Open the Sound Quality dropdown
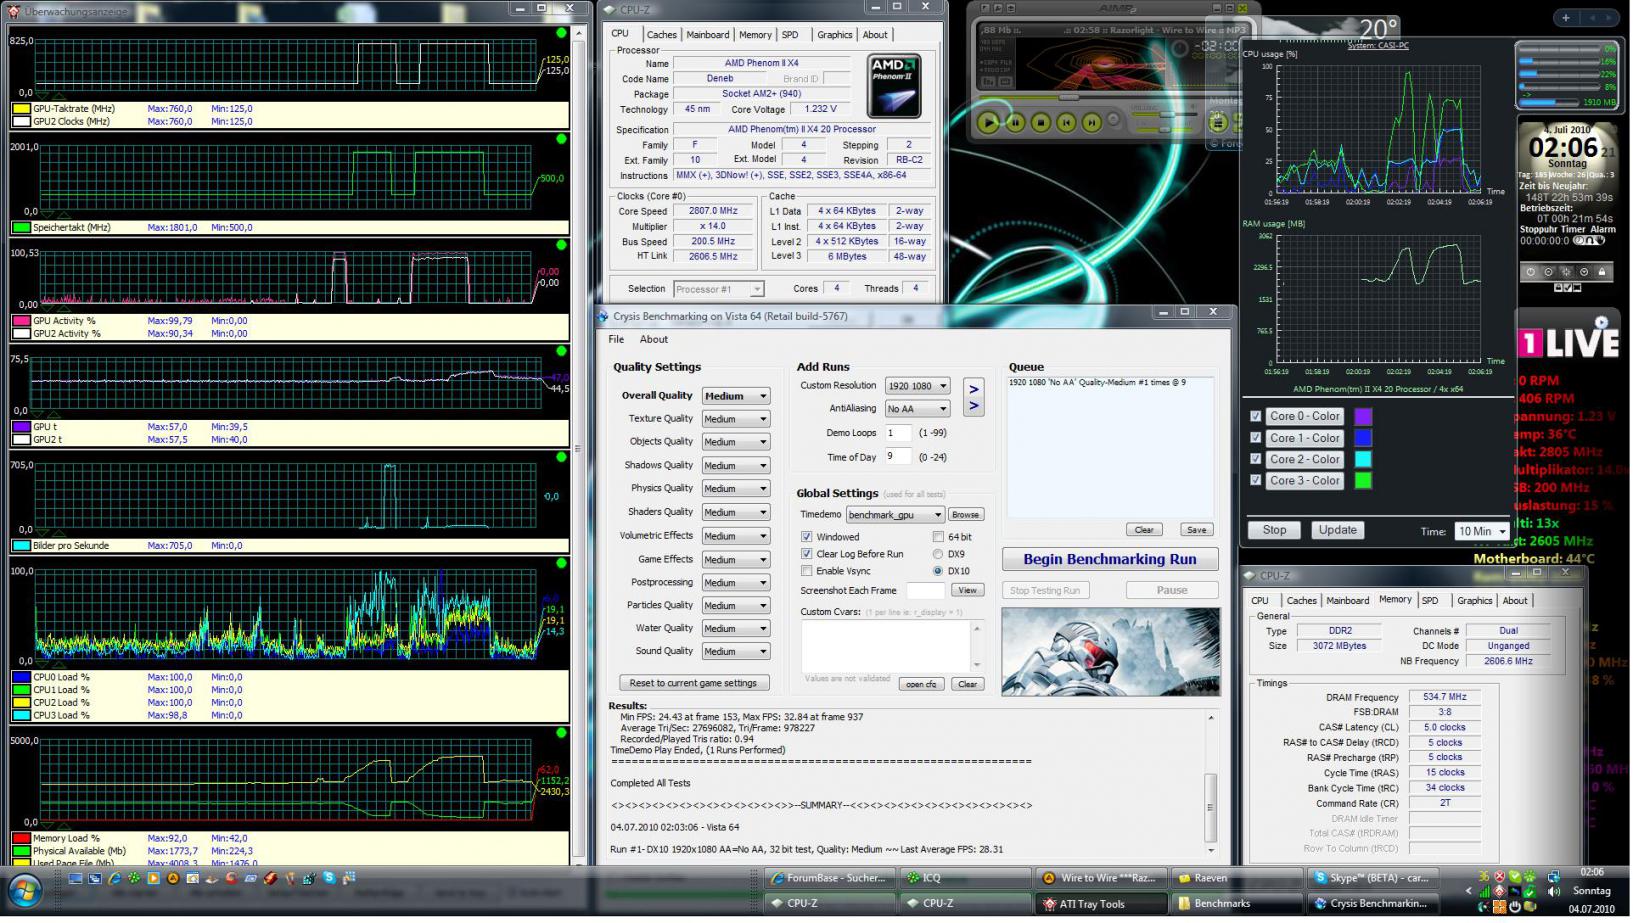Viewport: 1633px width, 923px height. 736,652
